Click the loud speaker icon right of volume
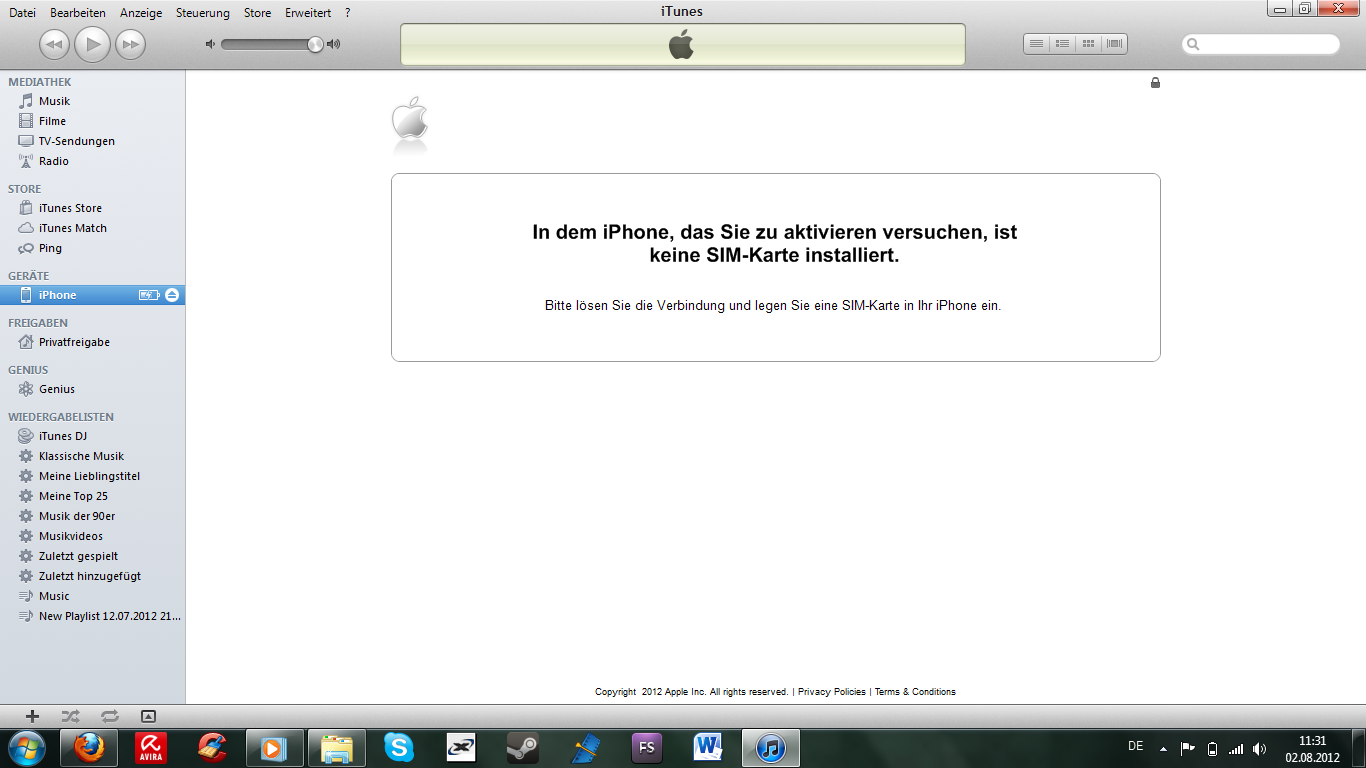 [x=334, y=44]
